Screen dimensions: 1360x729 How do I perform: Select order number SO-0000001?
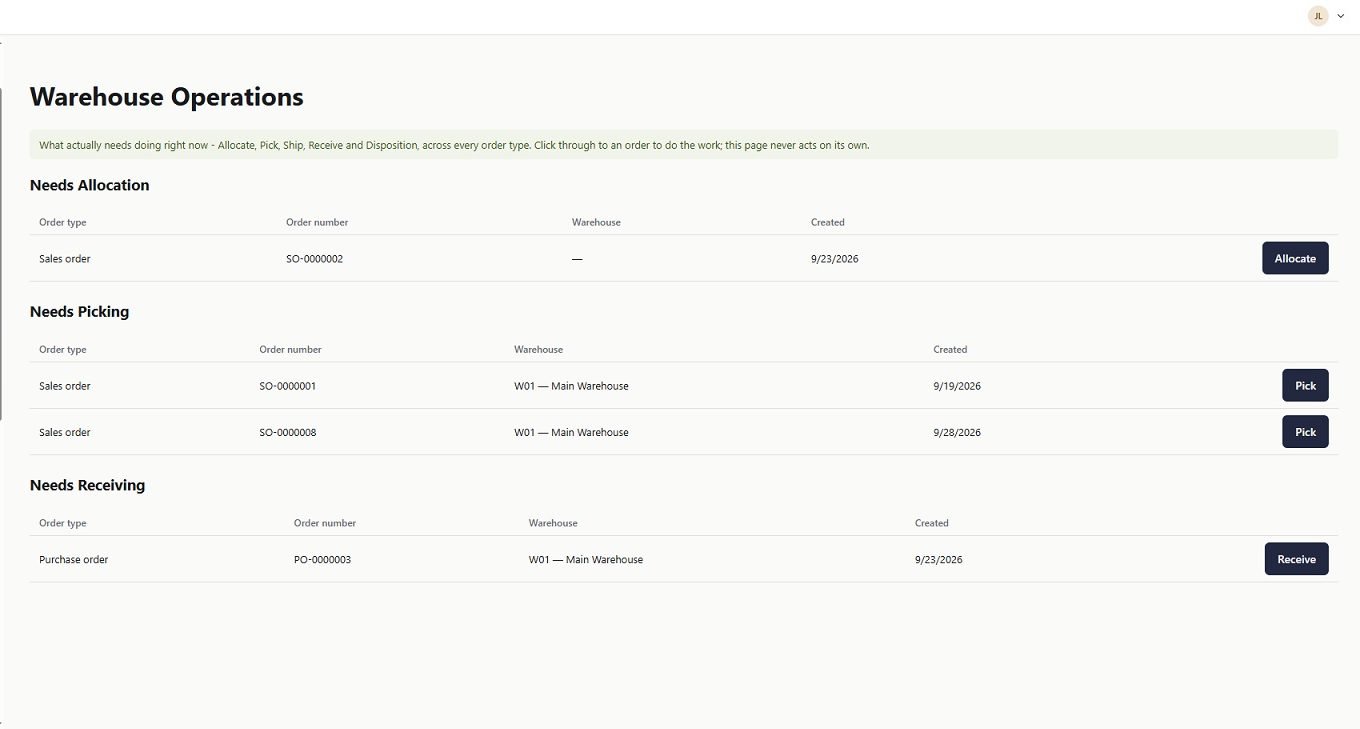tap(288, 386)
